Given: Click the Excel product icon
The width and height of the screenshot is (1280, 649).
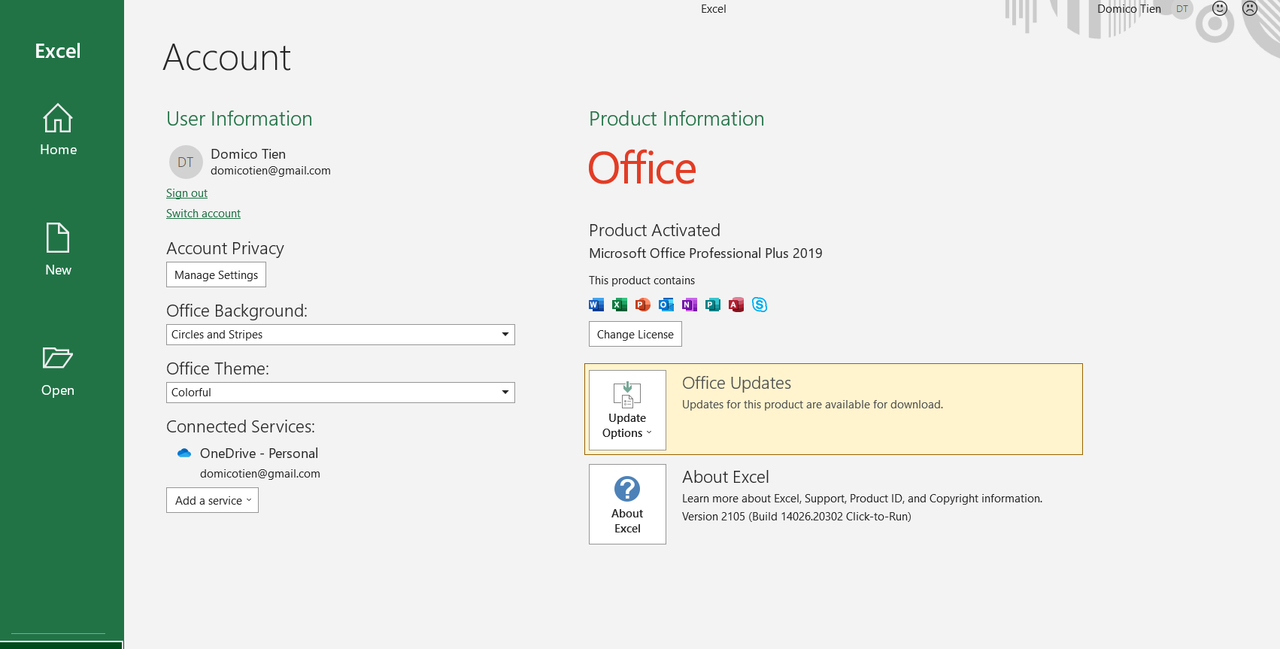Looking at the screenshot, I should (x=620, y=305).
